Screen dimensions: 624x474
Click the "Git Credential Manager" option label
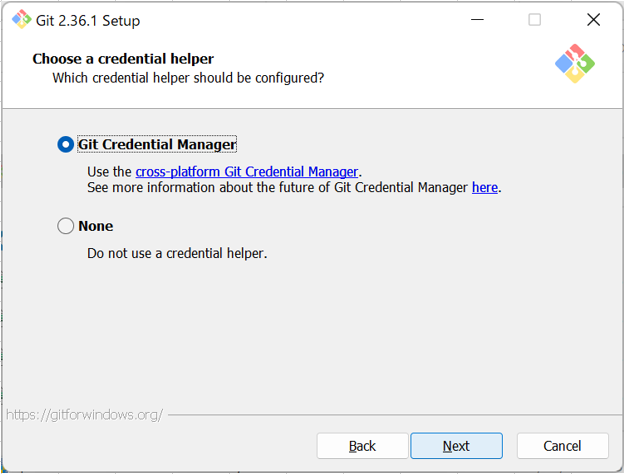(x=157, y=145)
